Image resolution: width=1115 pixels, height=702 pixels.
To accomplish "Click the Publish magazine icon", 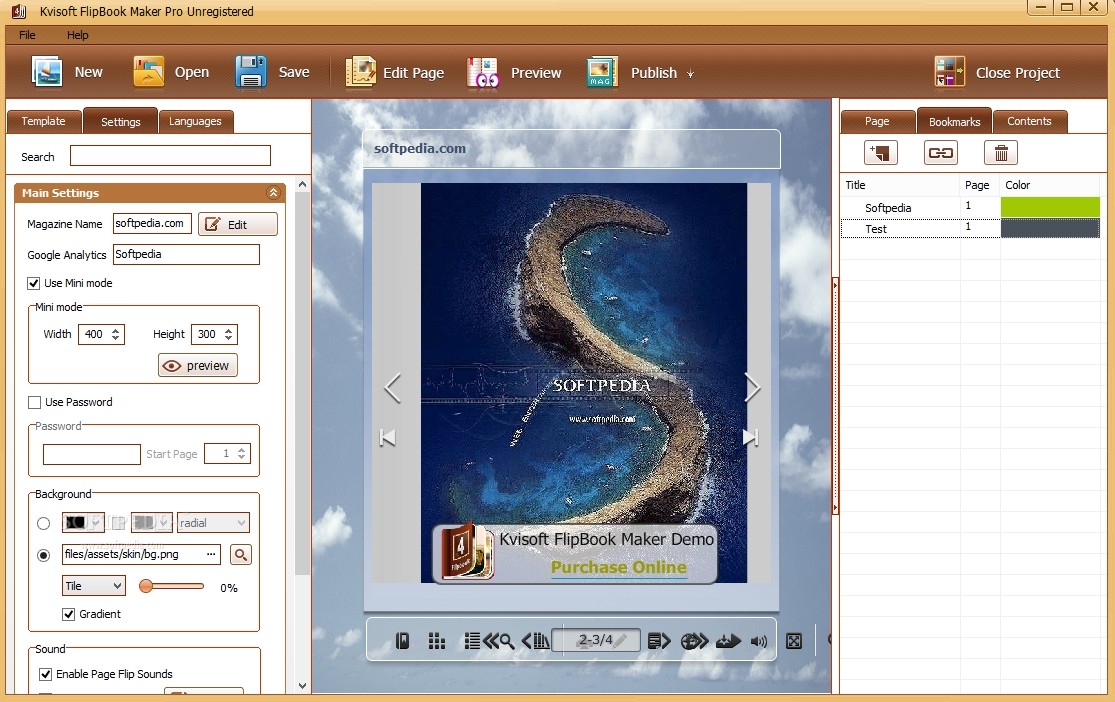I will [602, 72].
